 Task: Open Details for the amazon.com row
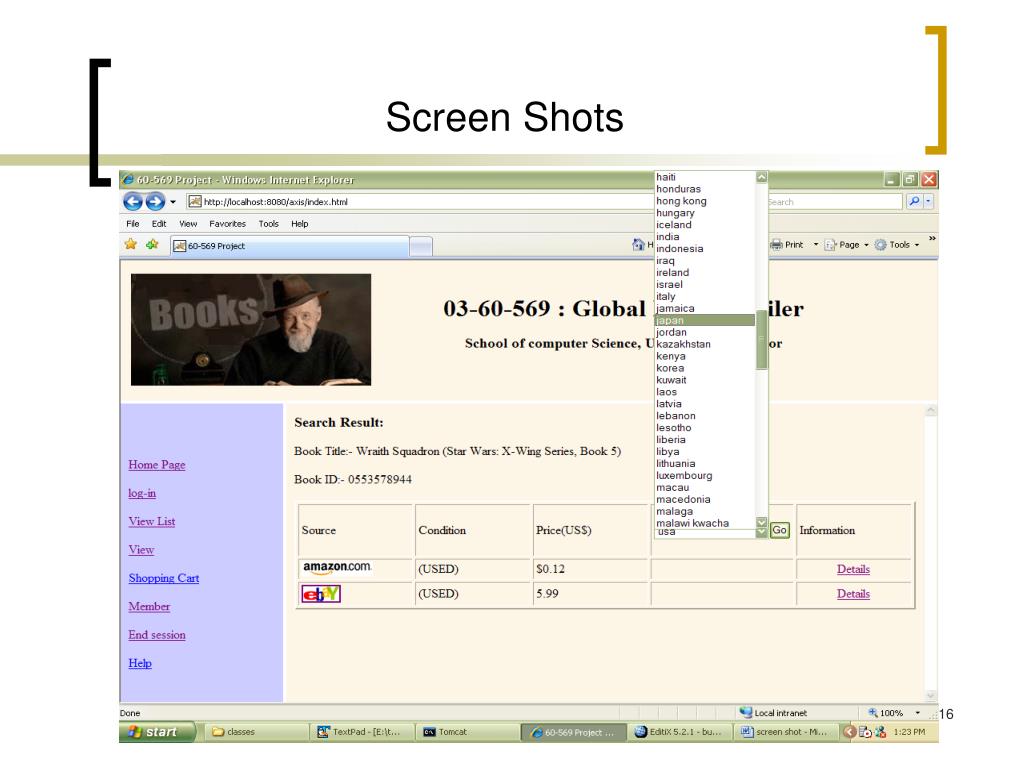(853, 569)
